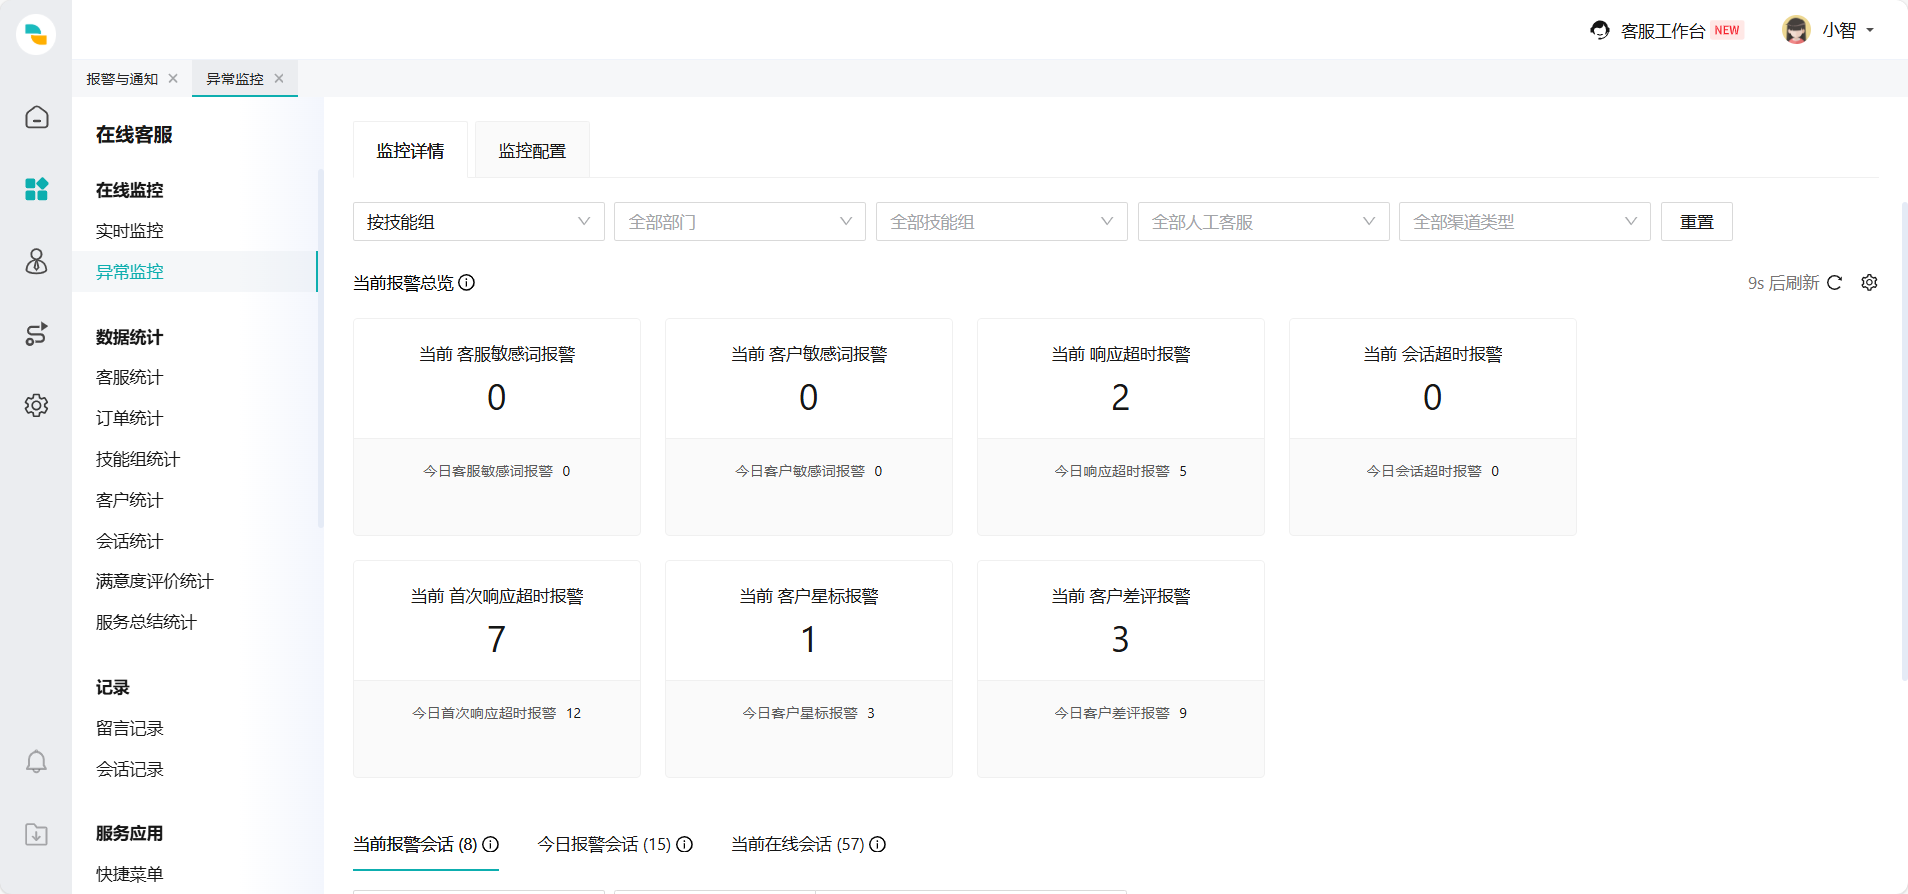Switch to the 报警与通知 page tab
This screenshot has height=894, width=1908.
pyautogui.click(x=122, y=78)
